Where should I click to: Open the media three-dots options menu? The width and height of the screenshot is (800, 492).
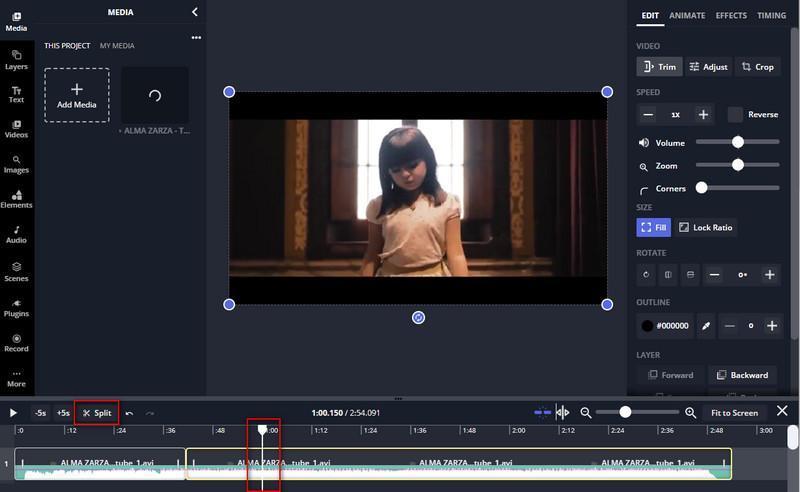(196, 37)
